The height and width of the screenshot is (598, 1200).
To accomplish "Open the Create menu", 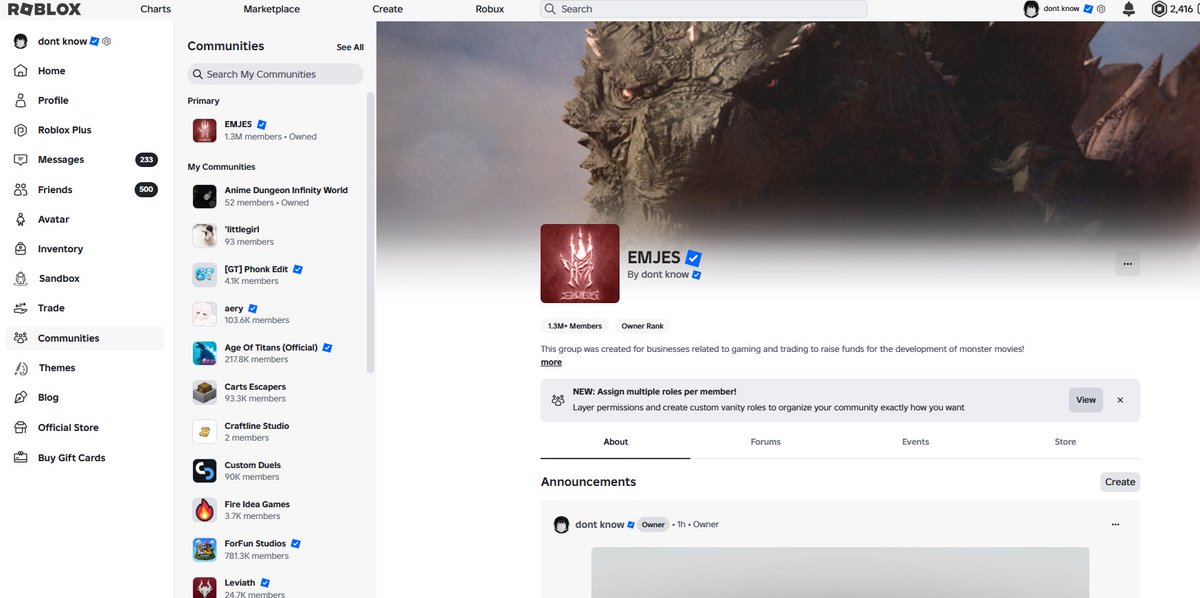I will tap(388, 9).
